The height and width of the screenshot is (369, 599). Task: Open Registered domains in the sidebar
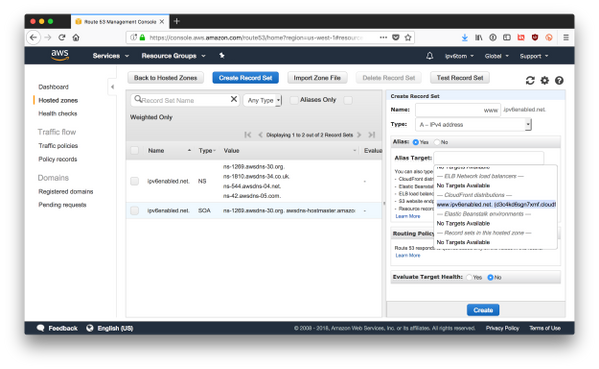(66, 191)
